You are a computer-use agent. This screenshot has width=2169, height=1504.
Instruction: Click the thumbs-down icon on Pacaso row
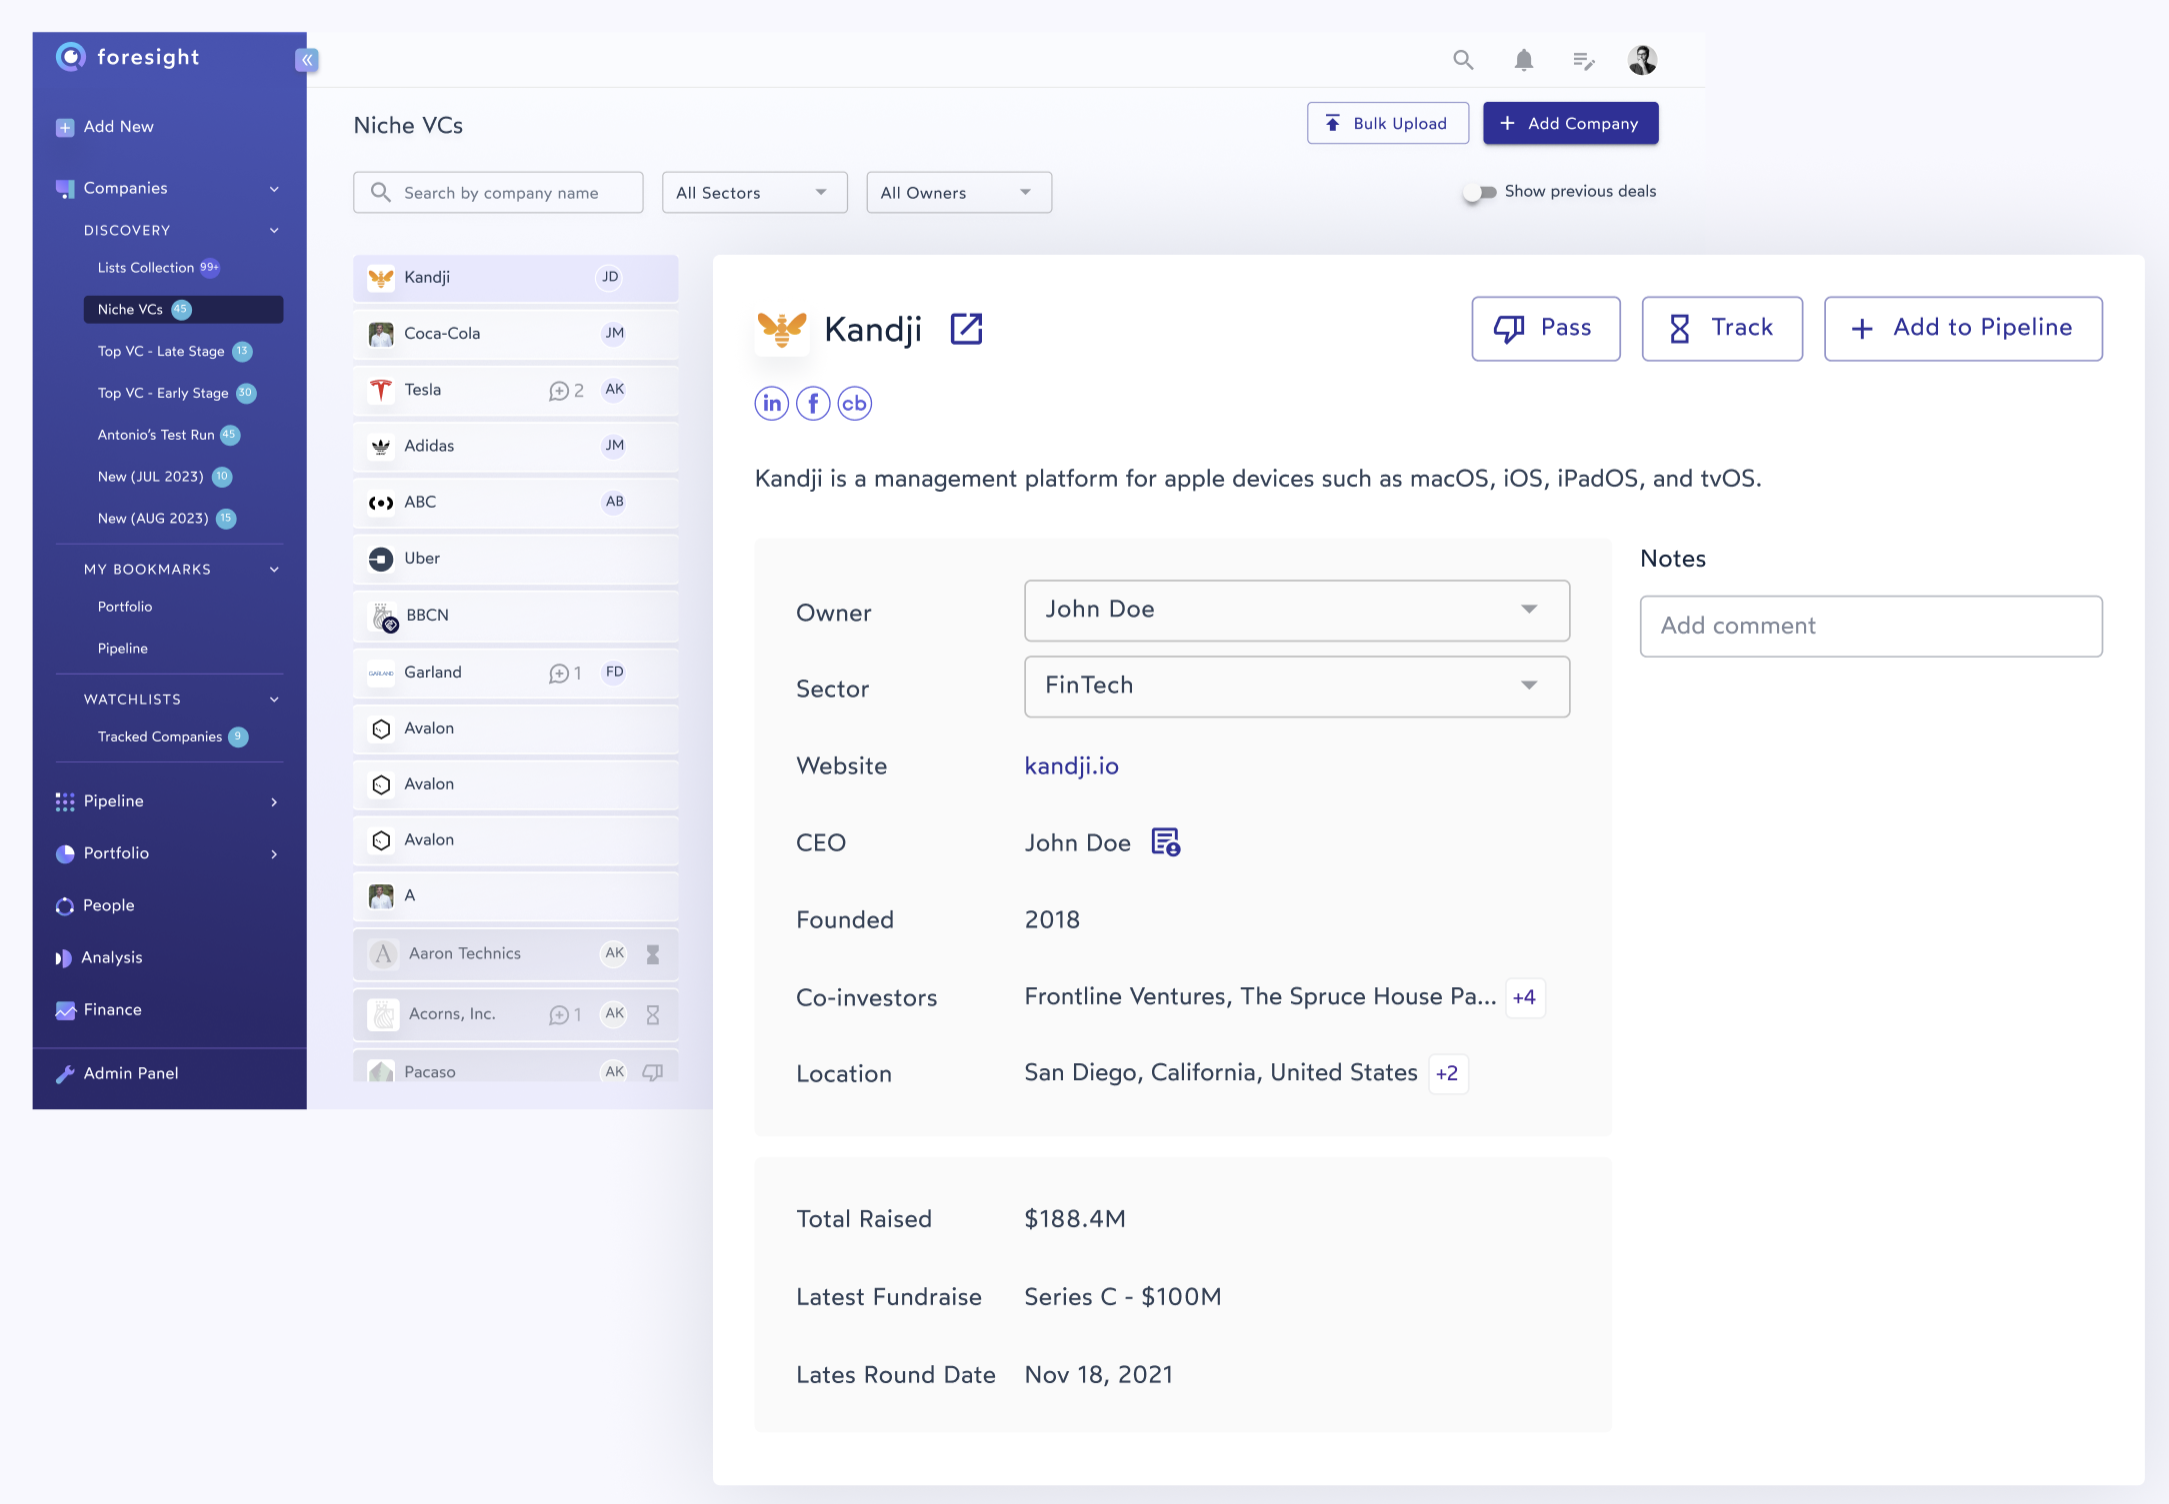point(653,1071)
